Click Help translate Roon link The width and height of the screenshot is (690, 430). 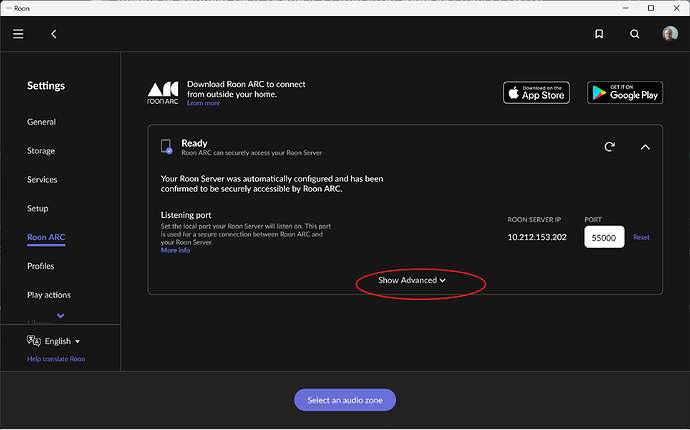click(56, 359)
